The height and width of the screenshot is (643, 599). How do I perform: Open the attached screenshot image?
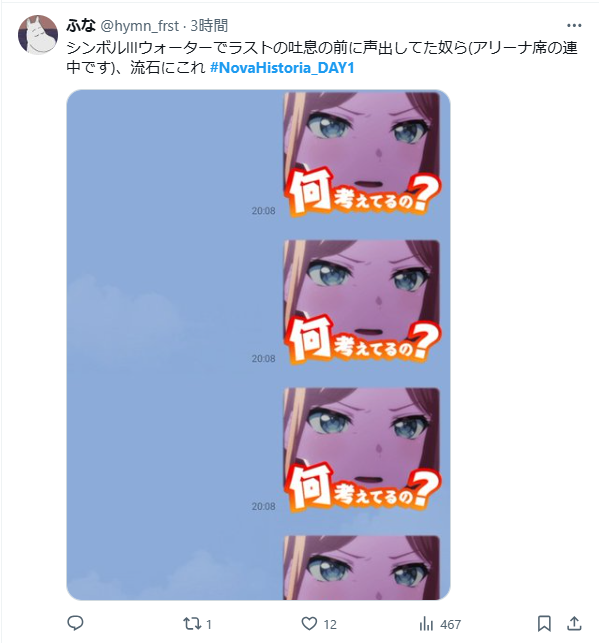pos(258,344)
